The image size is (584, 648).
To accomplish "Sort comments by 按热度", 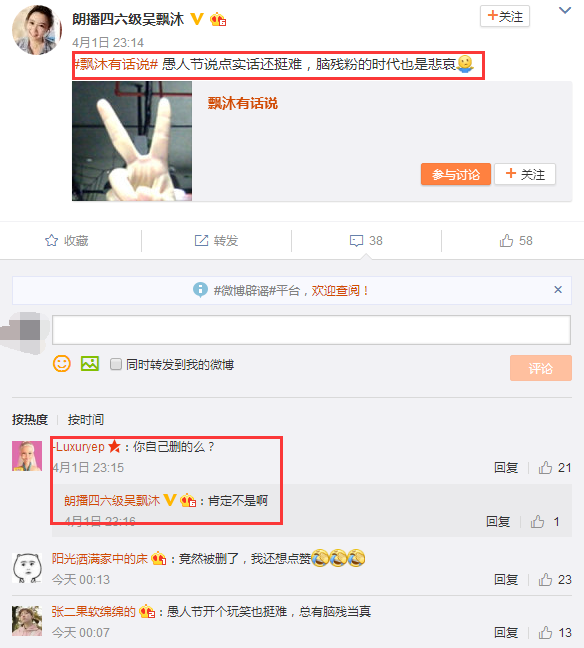I will pos(30,419).
